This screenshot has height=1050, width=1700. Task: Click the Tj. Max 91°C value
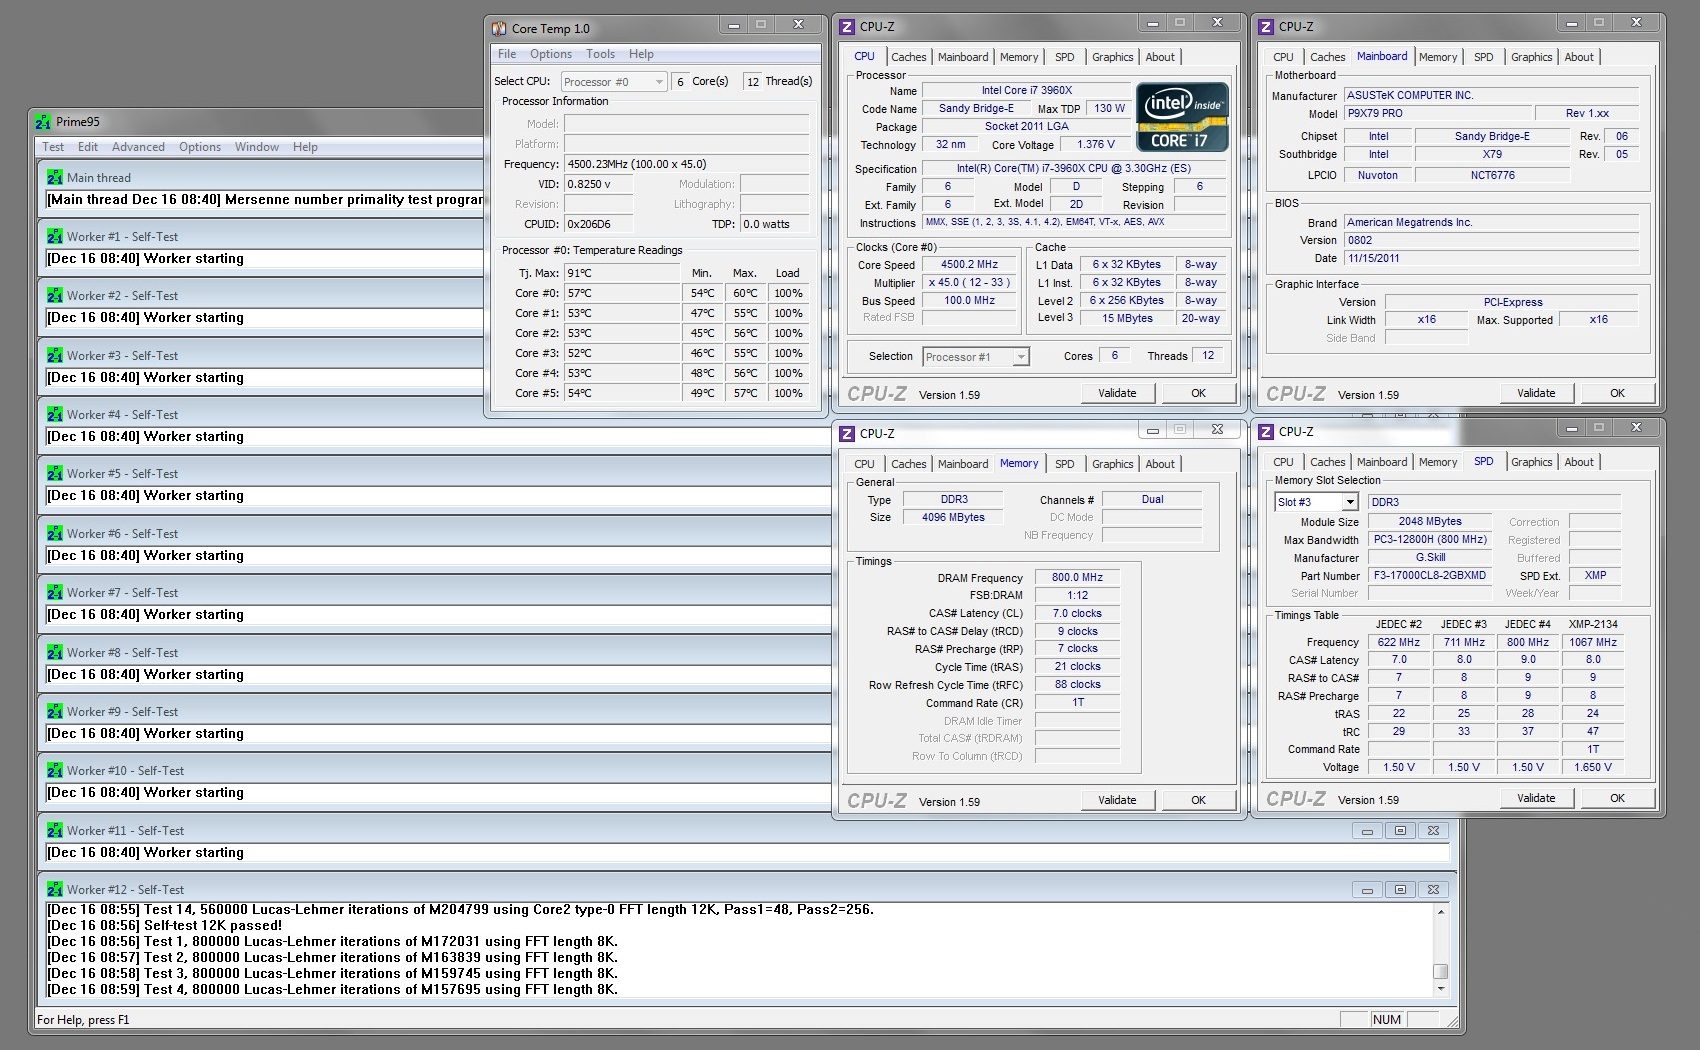click(622, 273)
